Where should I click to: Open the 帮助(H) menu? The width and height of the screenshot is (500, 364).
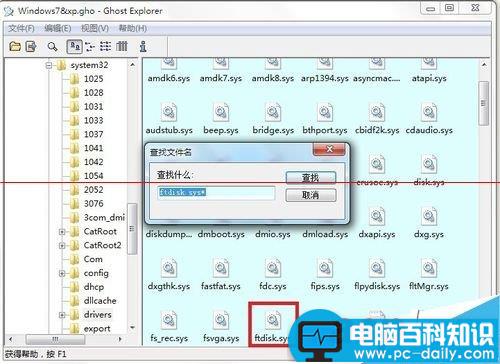(x=133, y=29)
